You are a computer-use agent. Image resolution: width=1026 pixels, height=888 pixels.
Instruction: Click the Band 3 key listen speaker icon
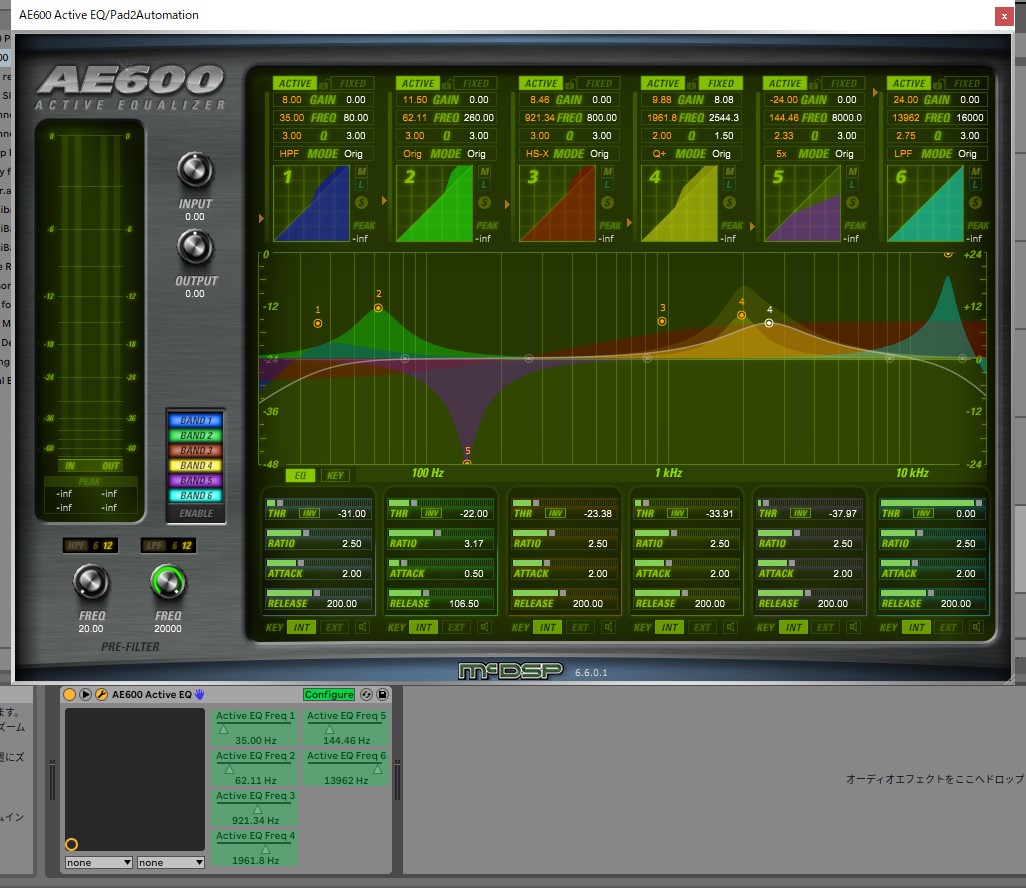click(x=608, y=628)
